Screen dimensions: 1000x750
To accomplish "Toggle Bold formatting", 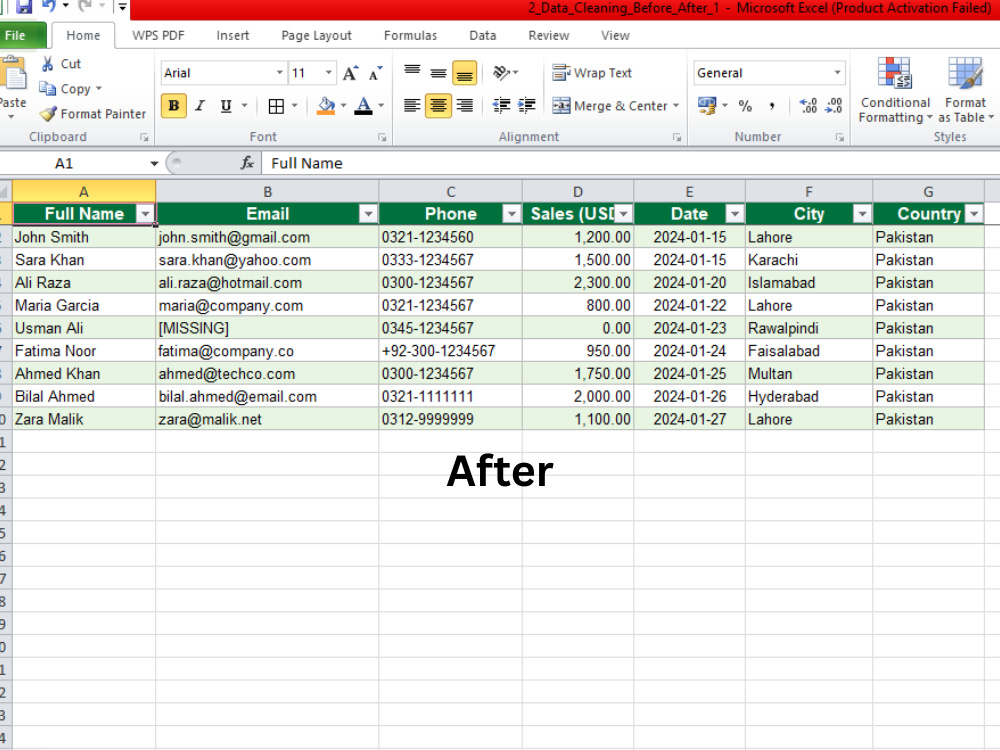I will 173,106.
